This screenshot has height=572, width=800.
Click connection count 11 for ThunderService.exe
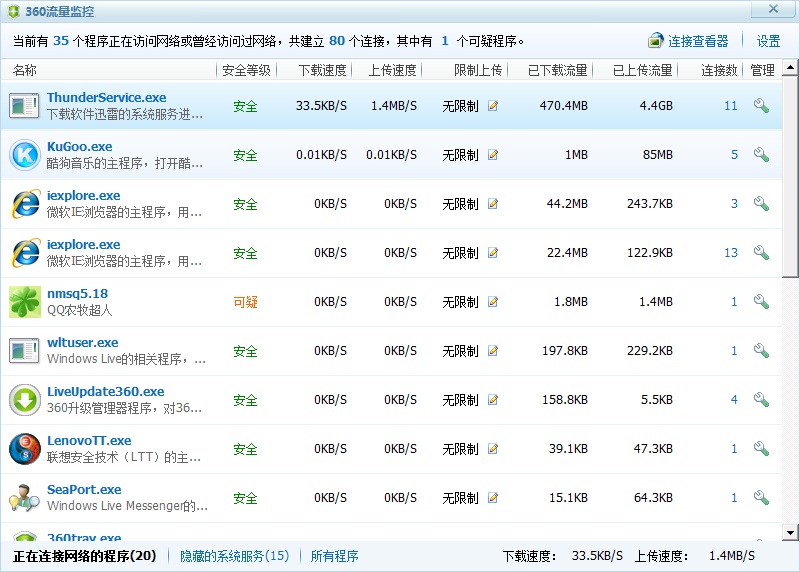(730, 106)
